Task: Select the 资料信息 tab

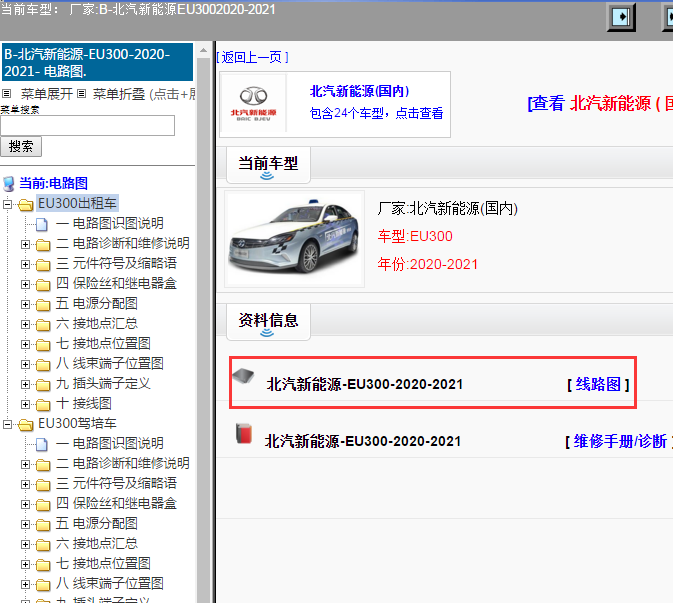Action: click(268, 322)
